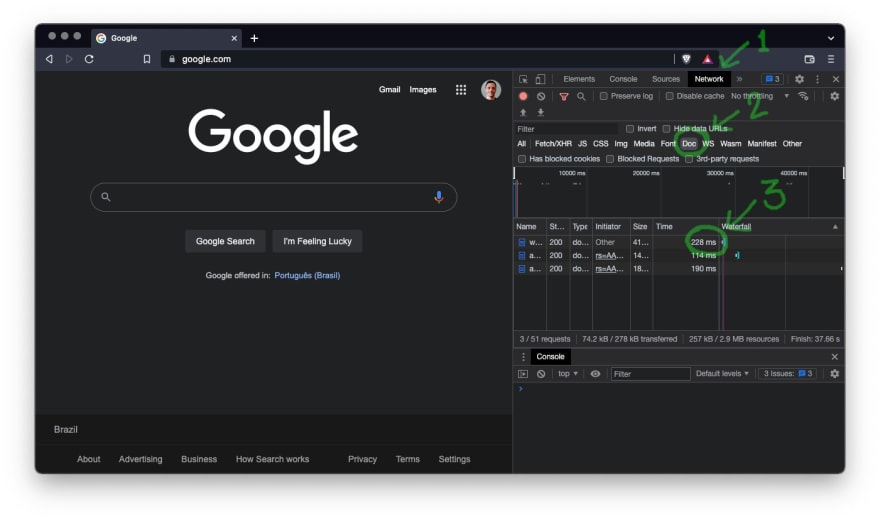Image resolution: width=880 pixels, height=520 pixels.
Task: Bookmark the page with the bookmark icon
Action: pyautogui.click(x=147, y=59)
